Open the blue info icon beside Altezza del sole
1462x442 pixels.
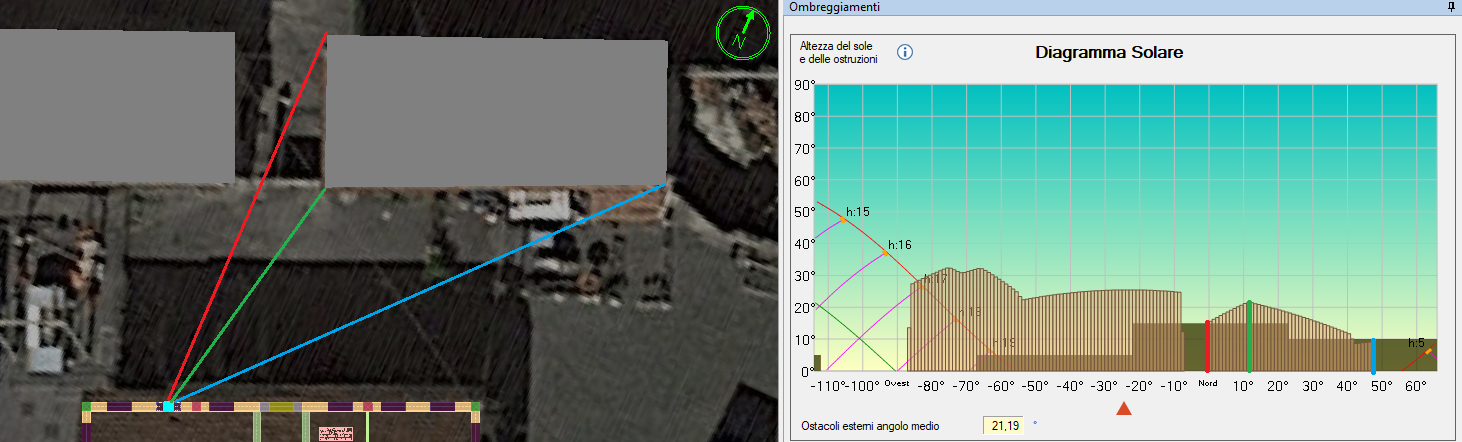(905, 52)
